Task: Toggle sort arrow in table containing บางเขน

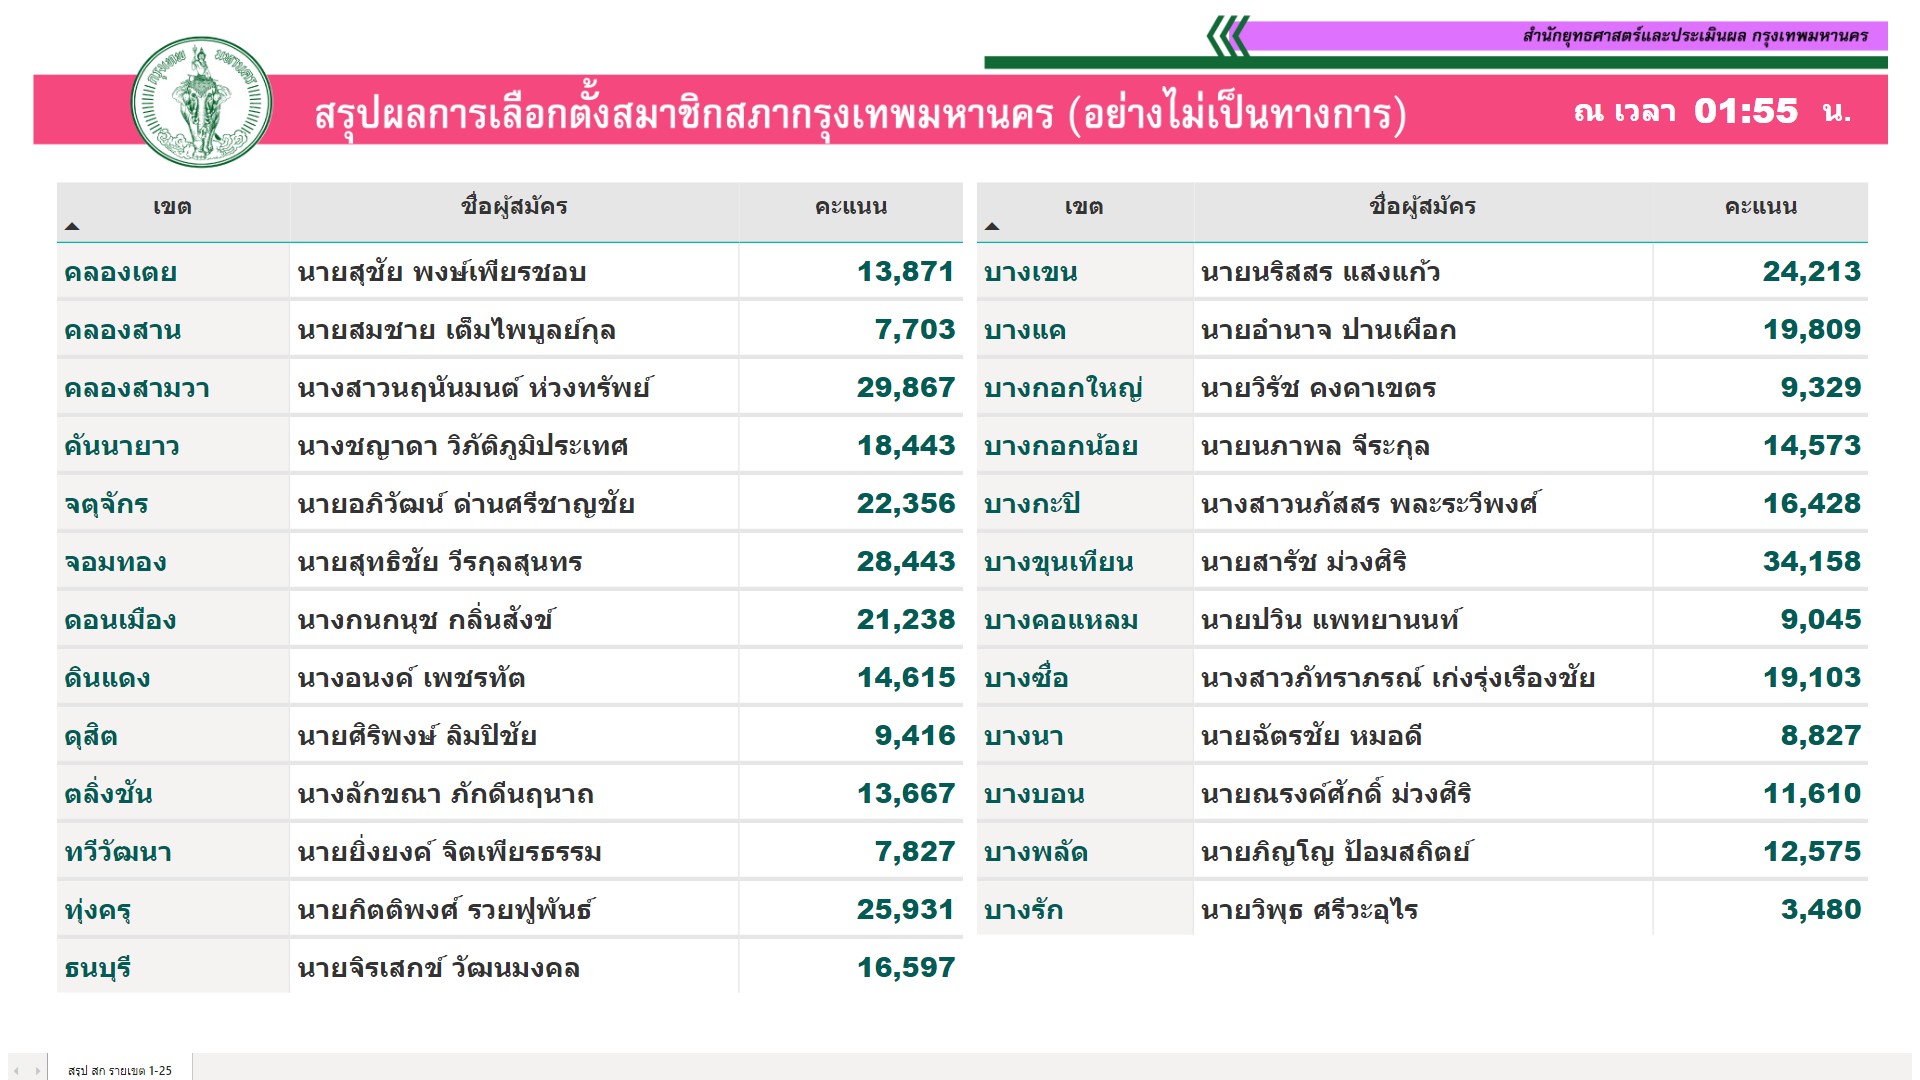Action: click(x=992, y=227)
